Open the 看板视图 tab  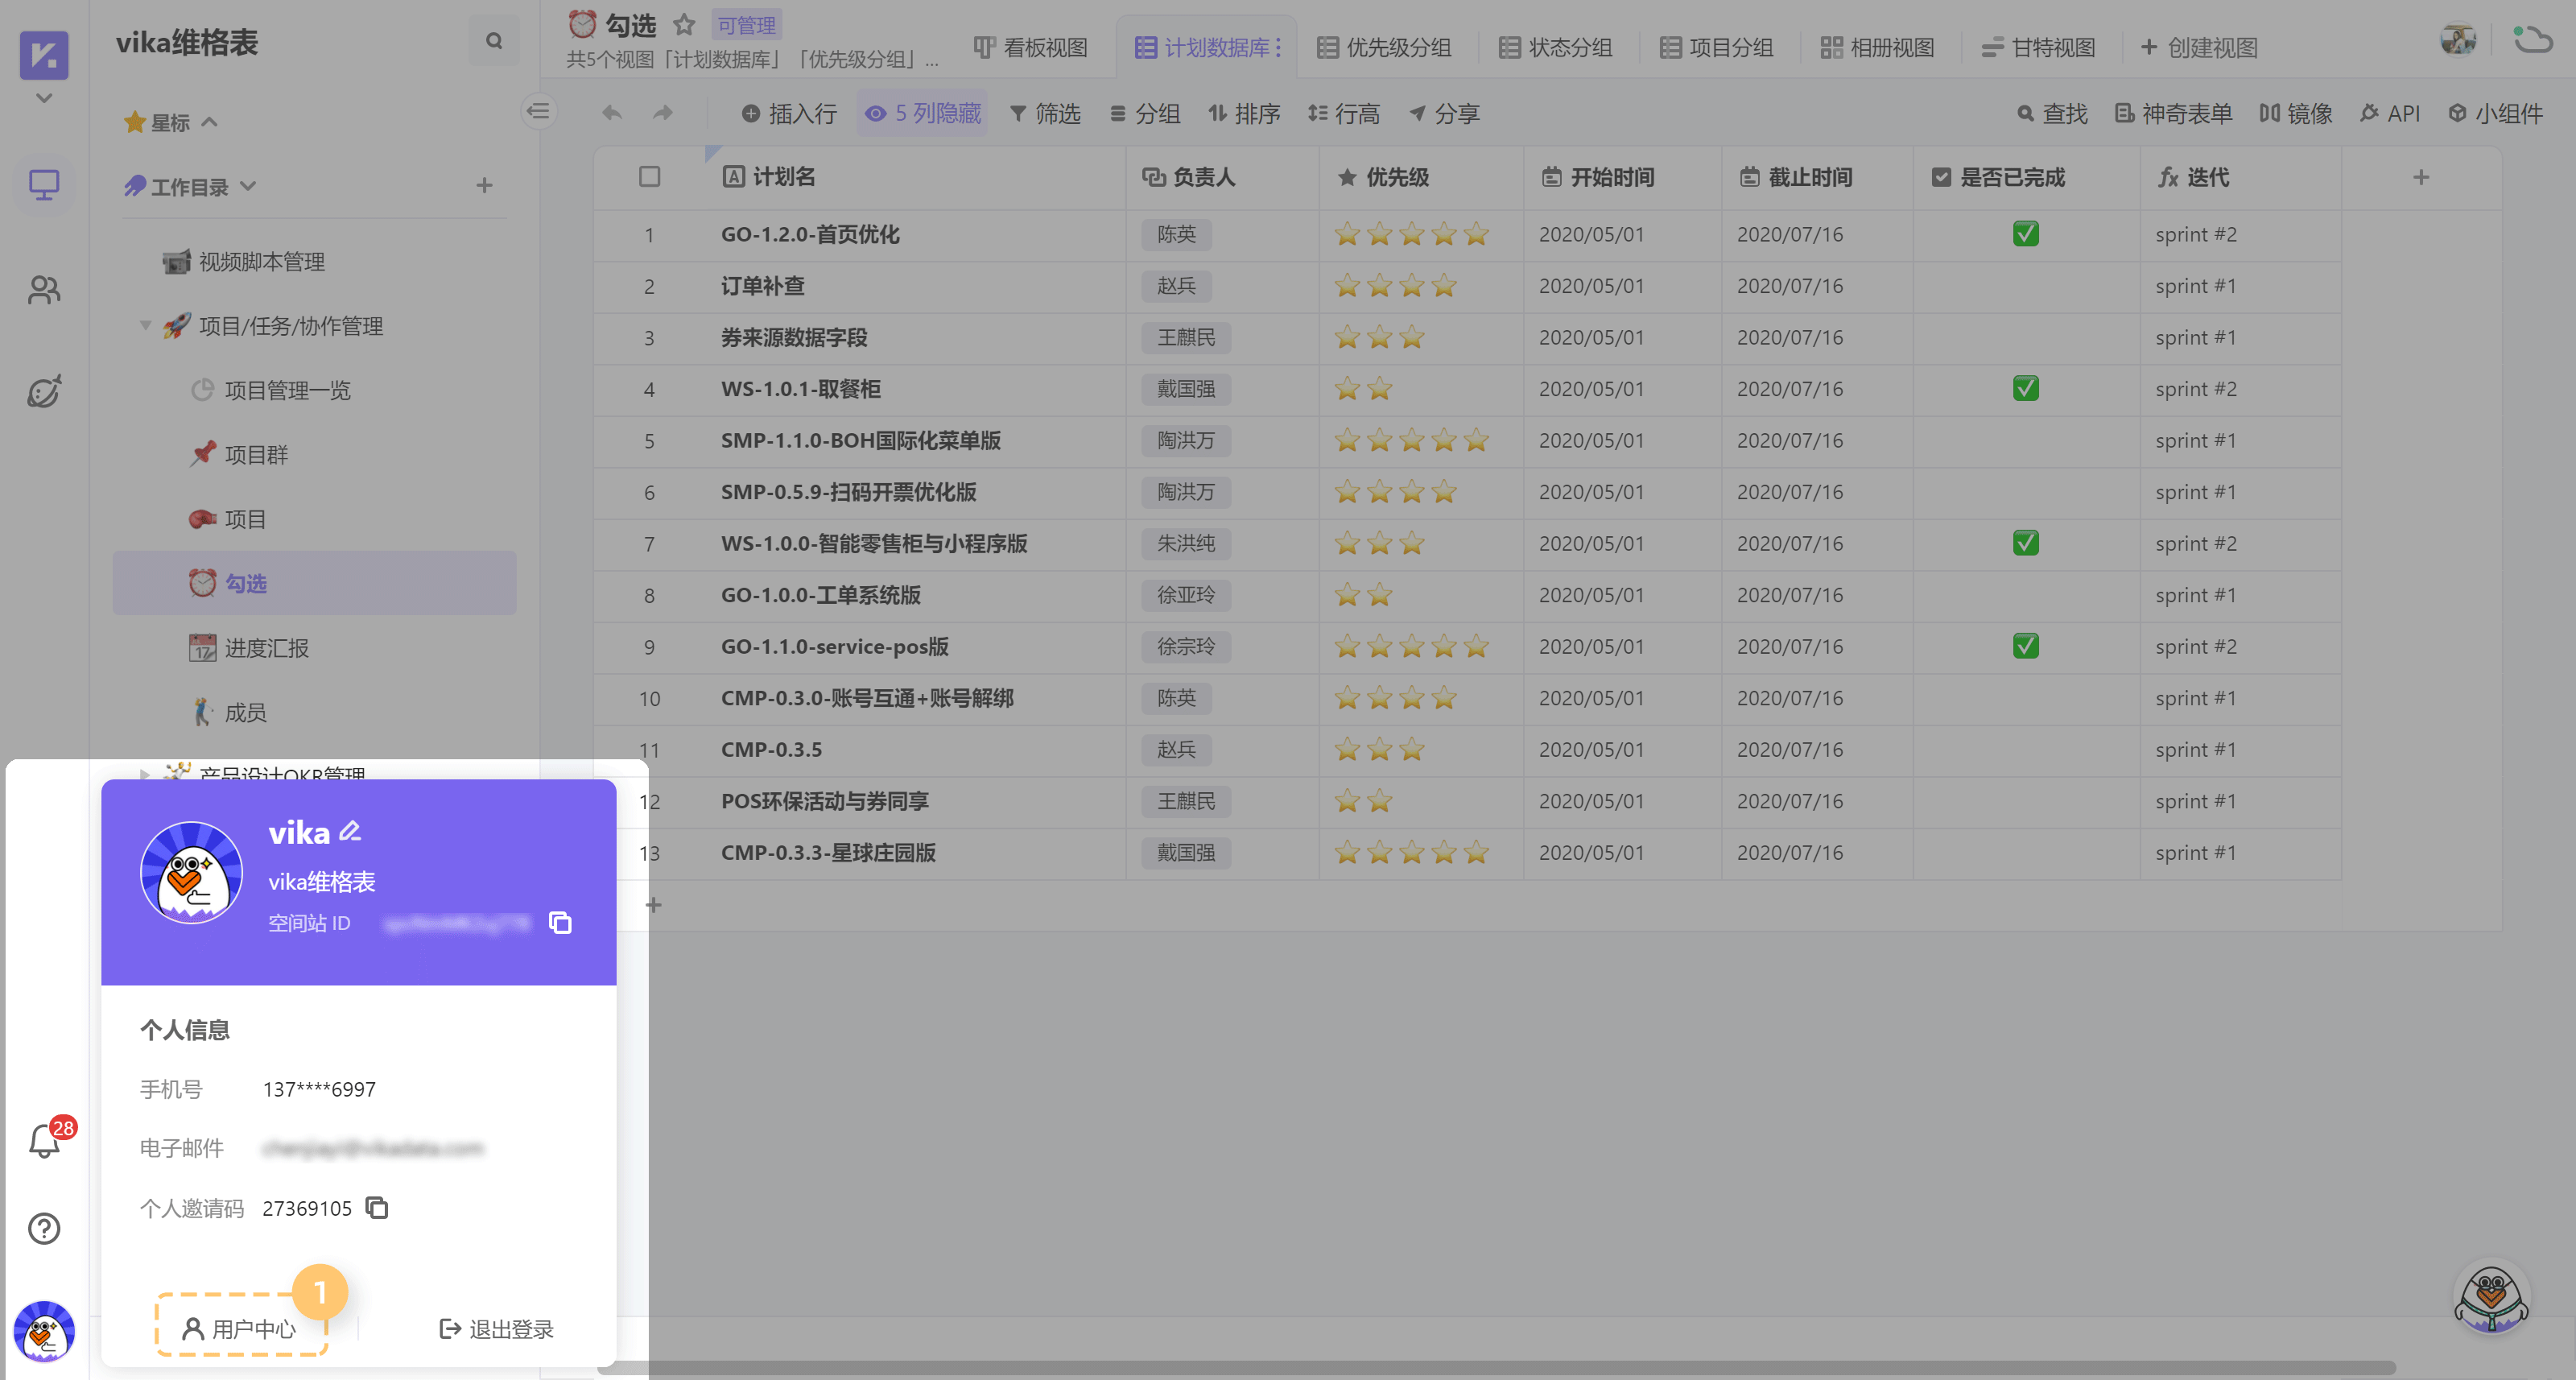[1030, 47]
